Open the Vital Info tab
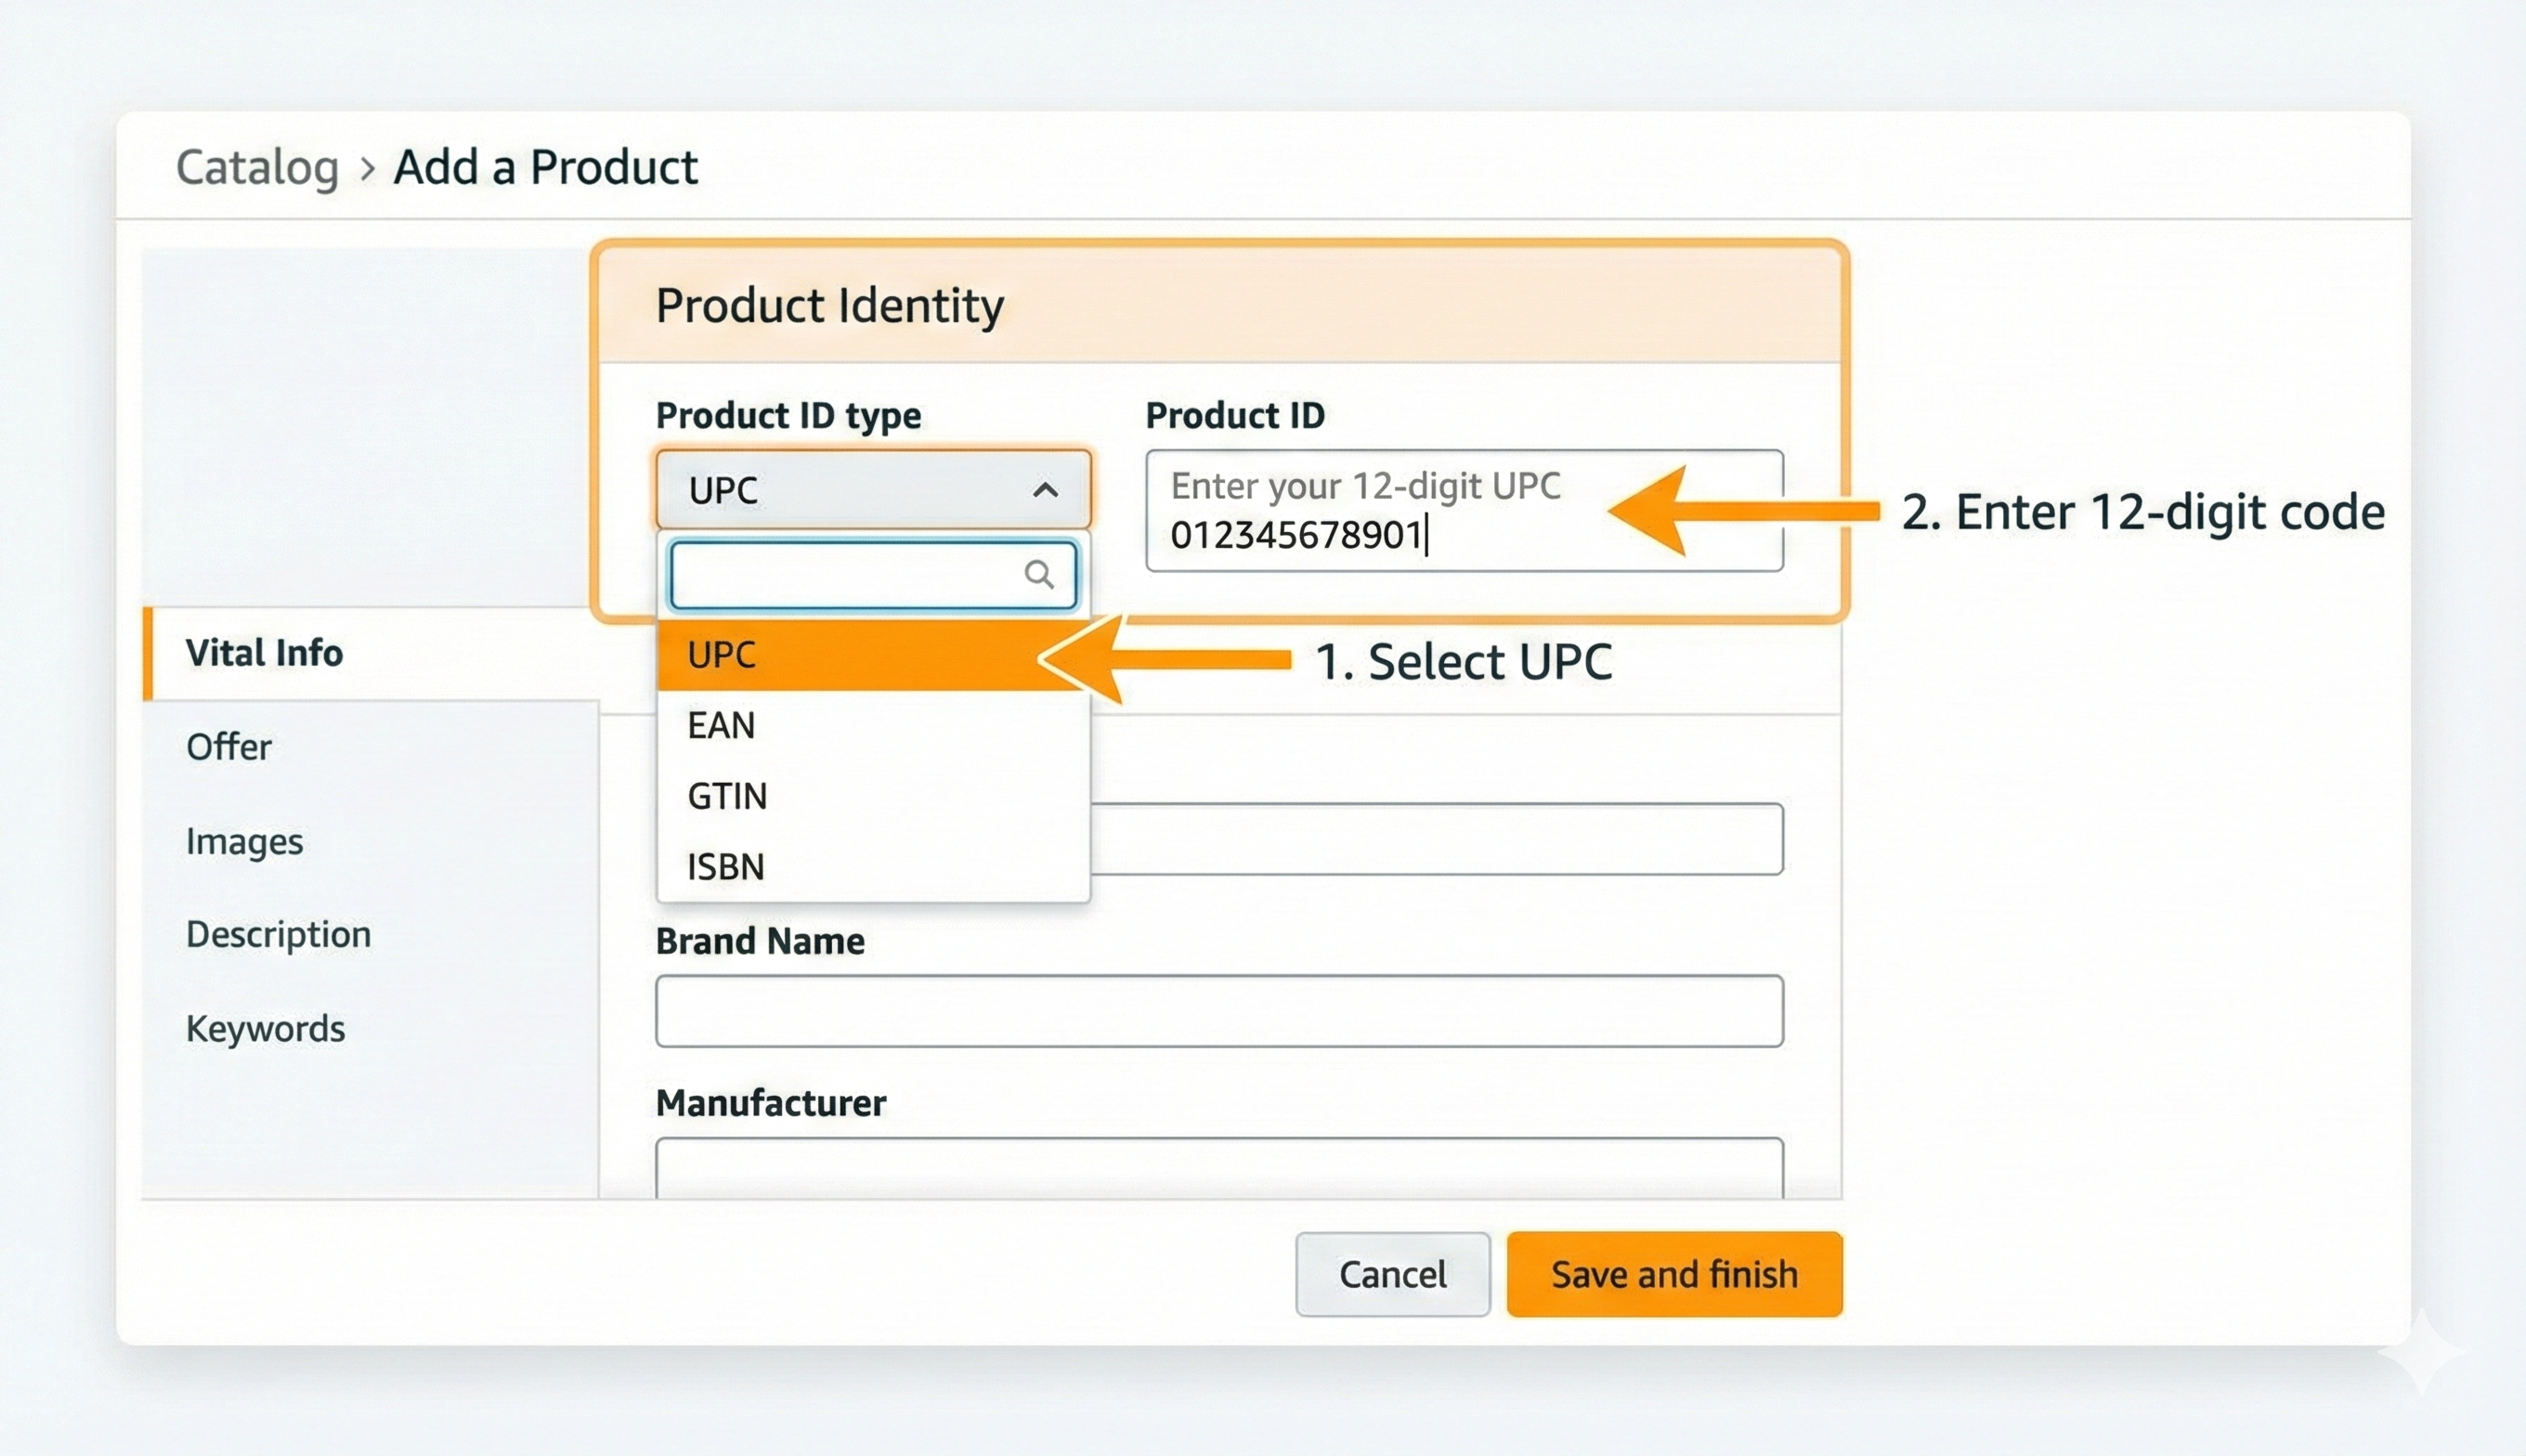Viewport: 2526px width, 1456px height. pyautogui.click(x=263, y=653)
